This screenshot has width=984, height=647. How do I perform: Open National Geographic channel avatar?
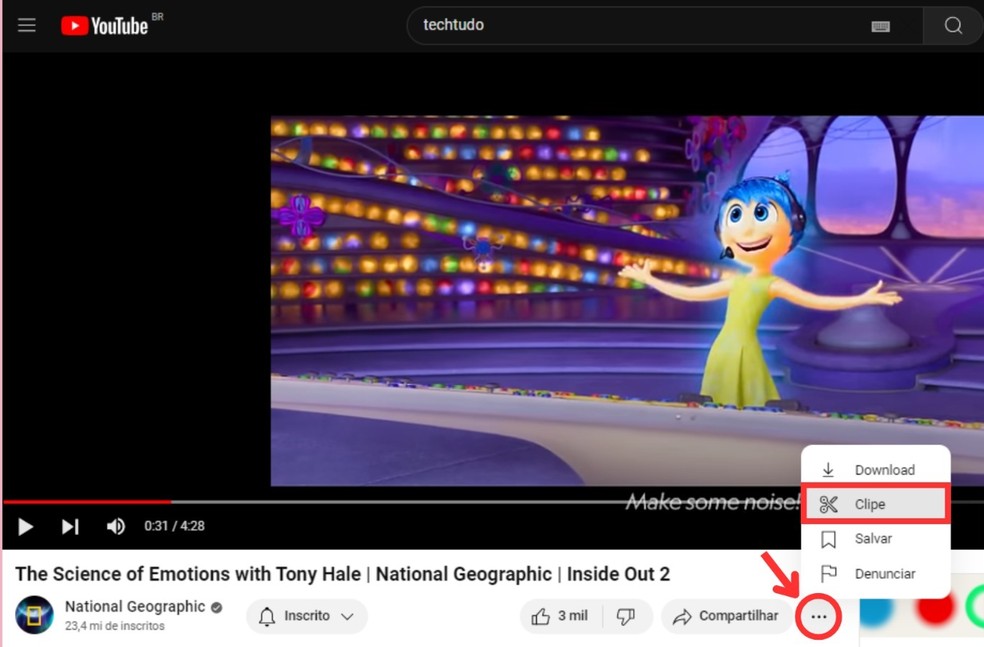(35, 615)
